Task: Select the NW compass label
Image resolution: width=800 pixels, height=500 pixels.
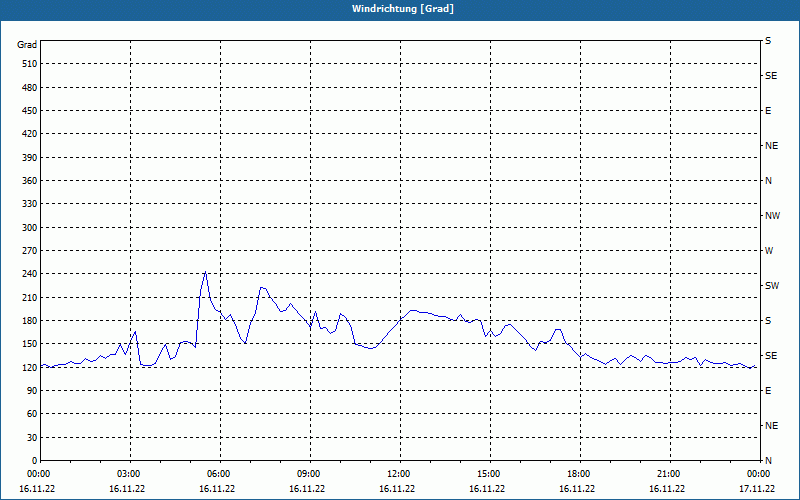Action: (x=772, y=216)
